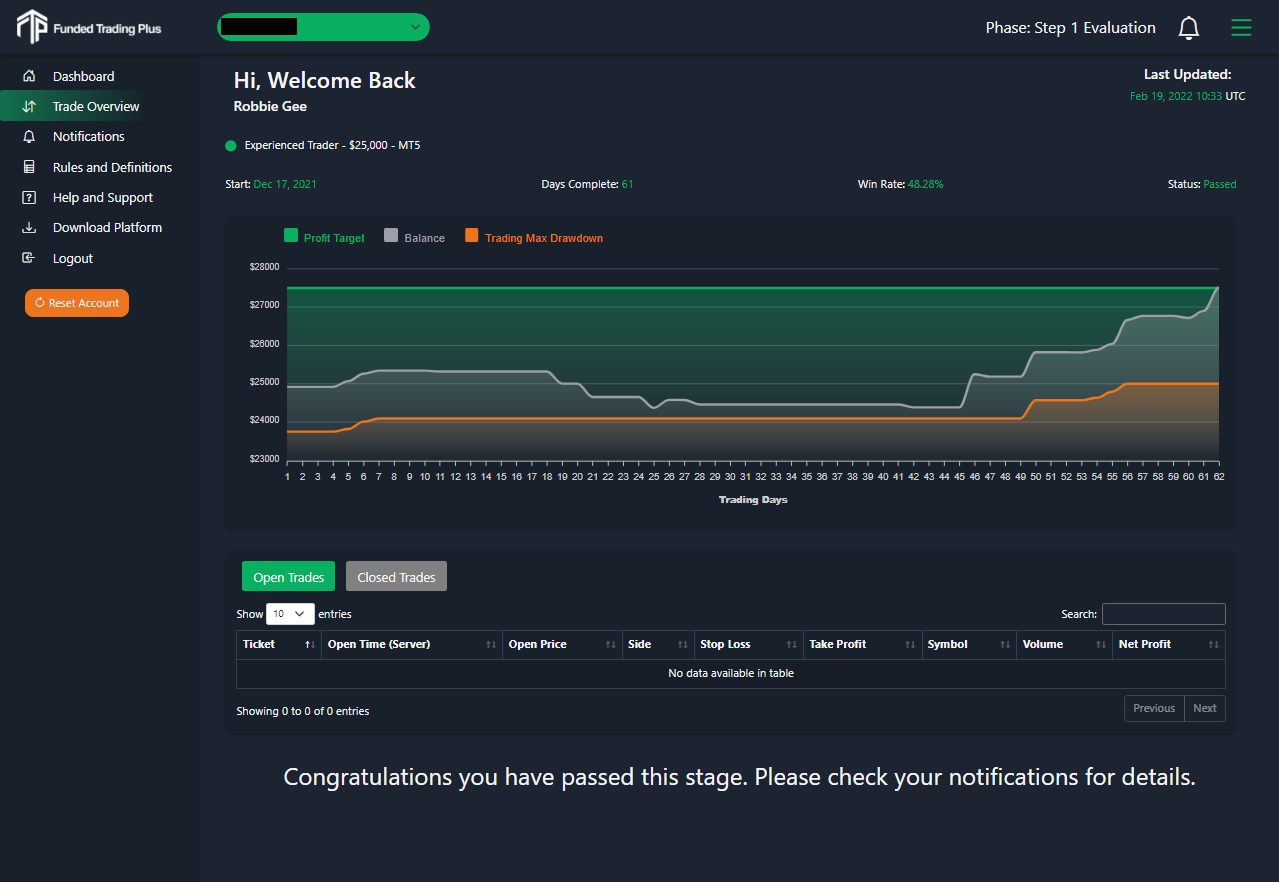This screenshot has height=882, width=1279.
Task: Click trading day 62 on chart axis
Action: pyautogui.click(x=1219, y=477)
